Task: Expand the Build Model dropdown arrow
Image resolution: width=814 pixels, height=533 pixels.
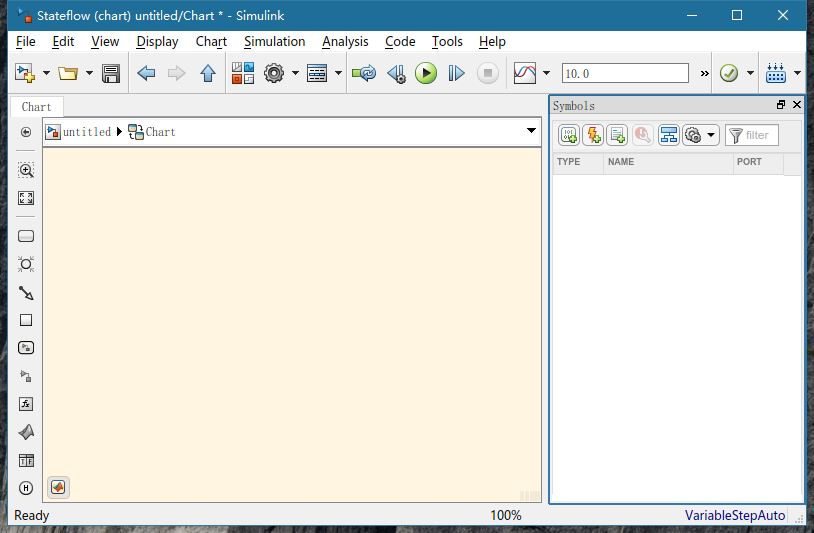Action: pos(797,73)
